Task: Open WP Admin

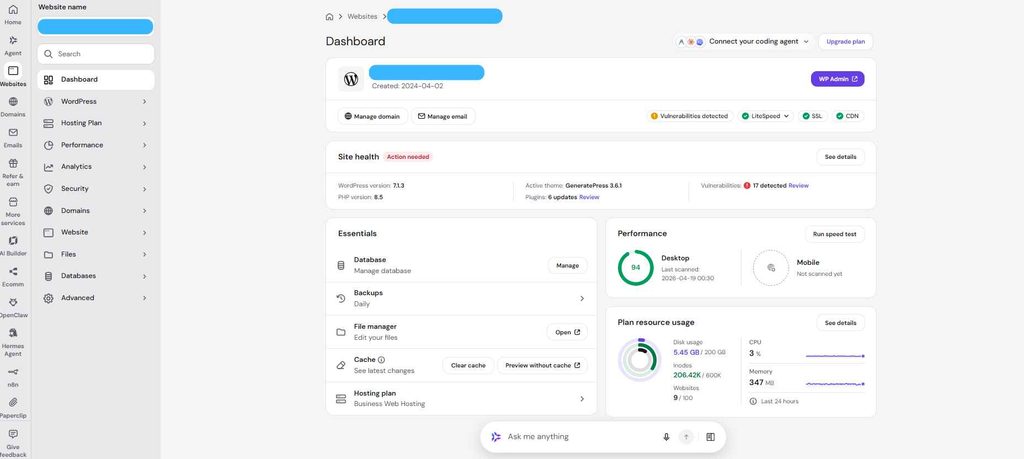Action: tap(837, 79)
